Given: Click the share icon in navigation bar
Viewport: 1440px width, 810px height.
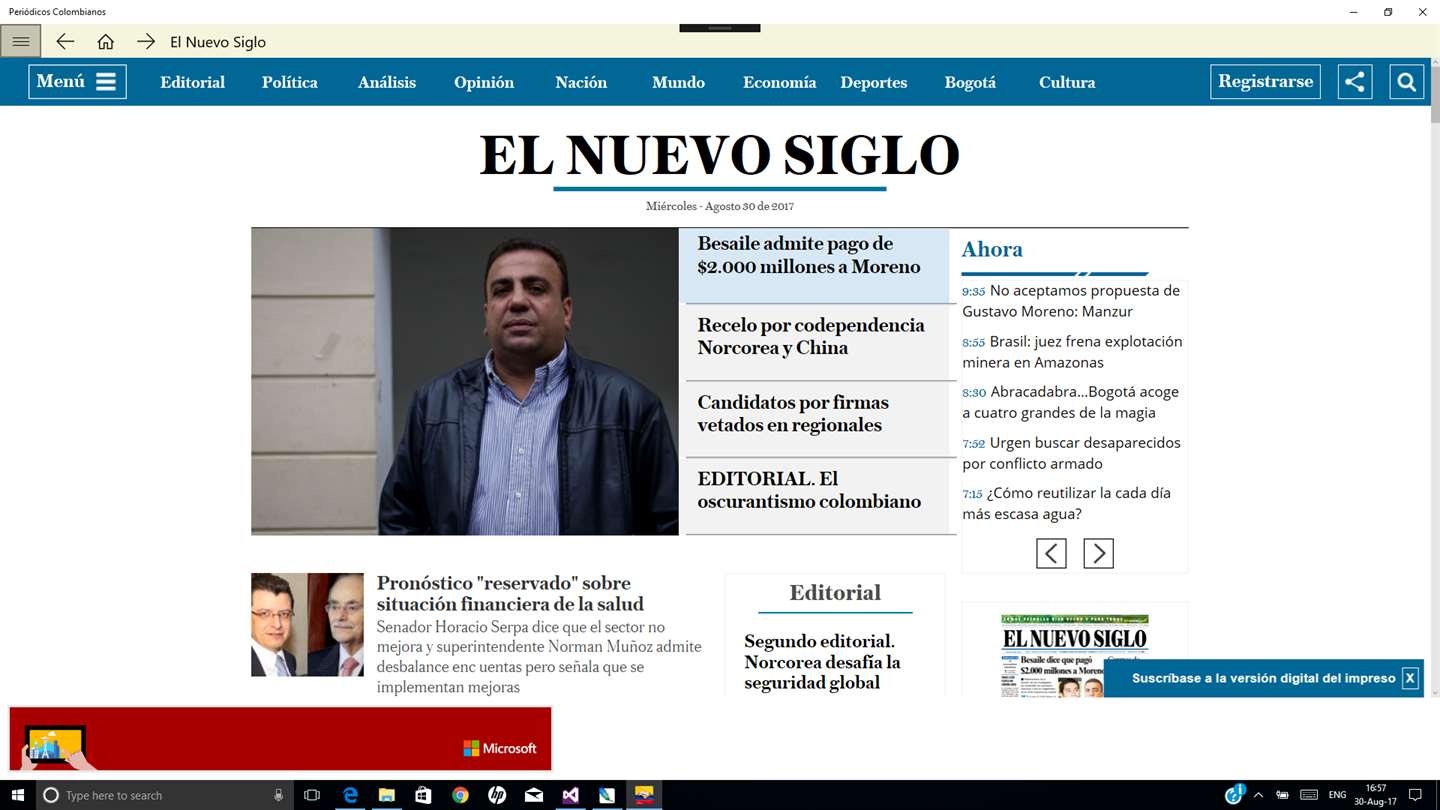Looking at the screenshot, I should click(x=1355, y=82).
